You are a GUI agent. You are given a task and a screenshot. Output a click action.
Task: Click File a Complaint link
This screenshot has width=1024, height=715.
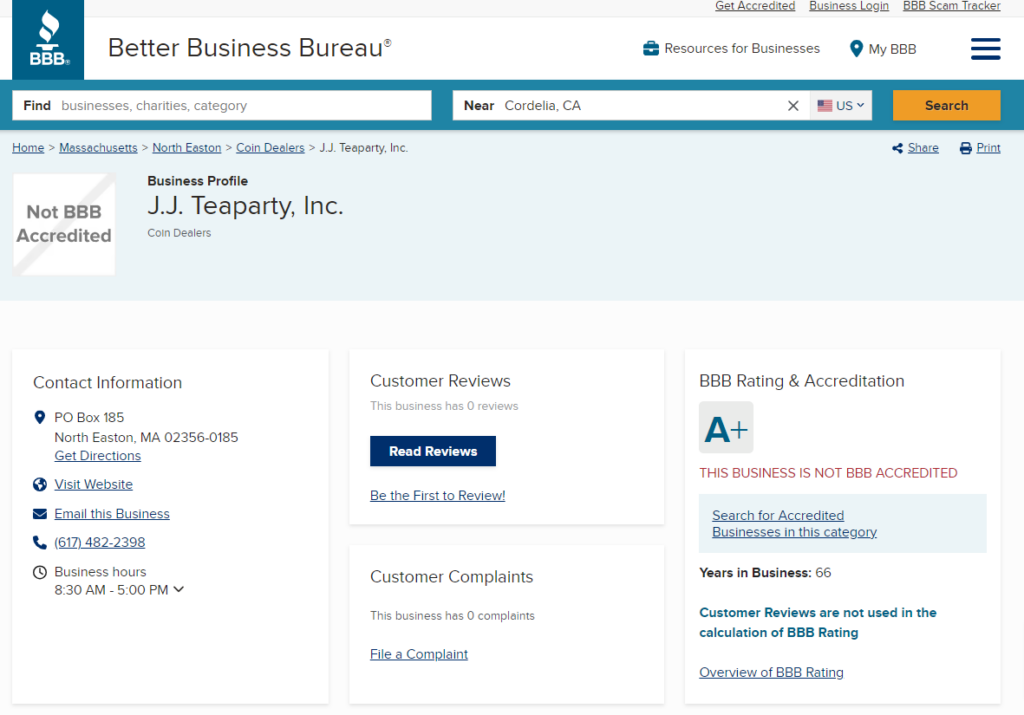(419, 654)
